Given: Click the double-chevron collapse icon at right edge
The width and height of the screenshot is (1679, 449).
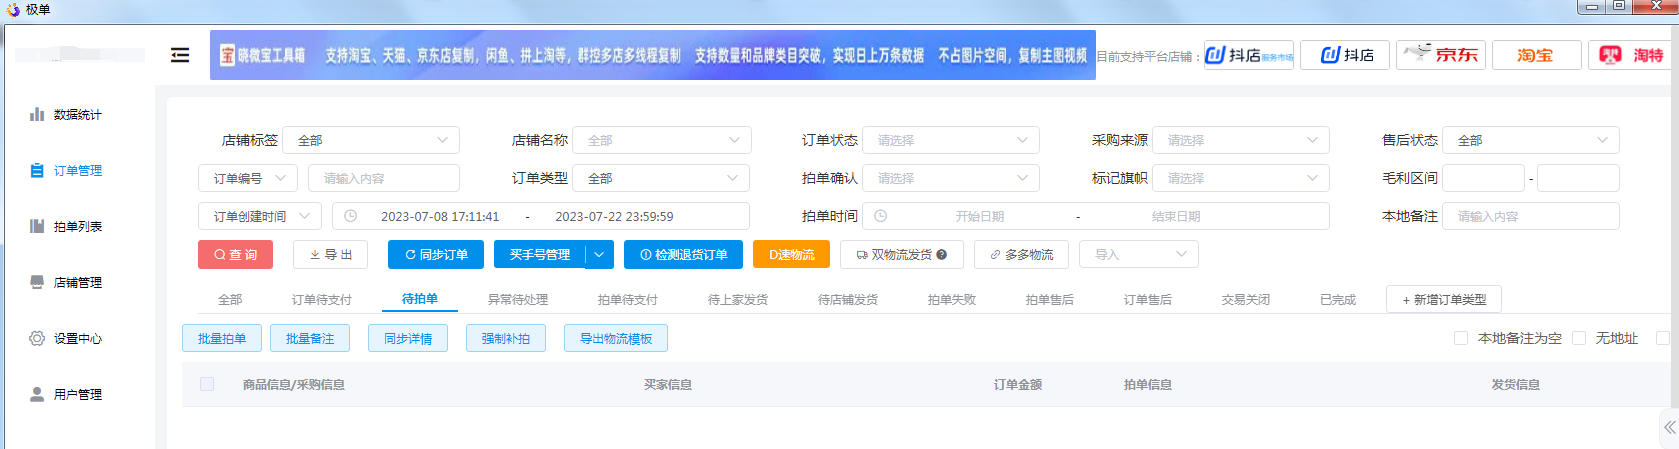Looking at the screenshot, I should point(1669,427).
